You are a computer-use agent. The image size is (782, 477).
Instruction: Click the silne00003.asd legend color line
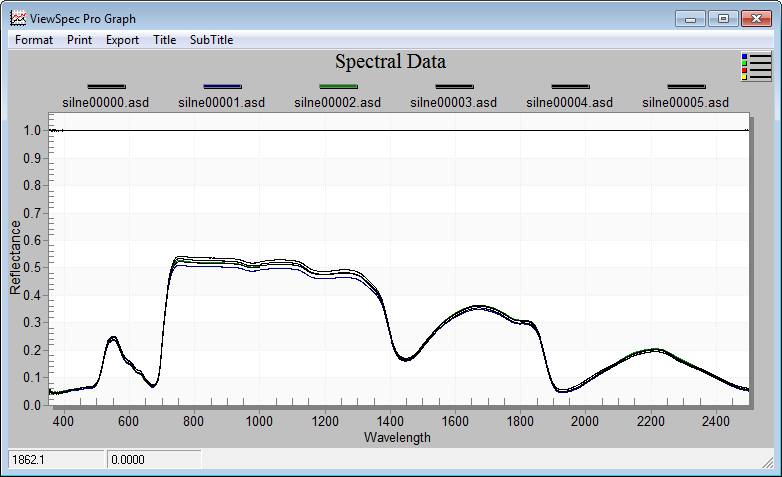pos(454,86)
